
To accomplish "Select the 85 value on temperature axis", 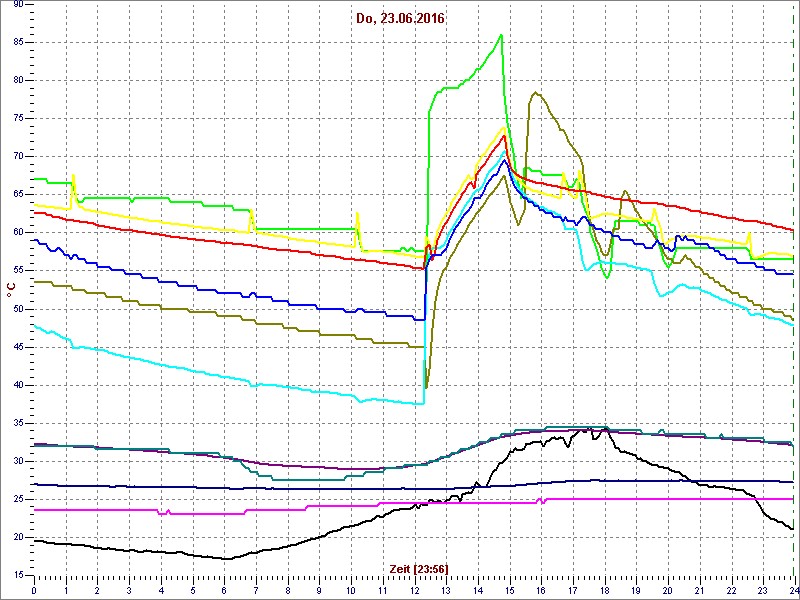I will tap(18, 42).
